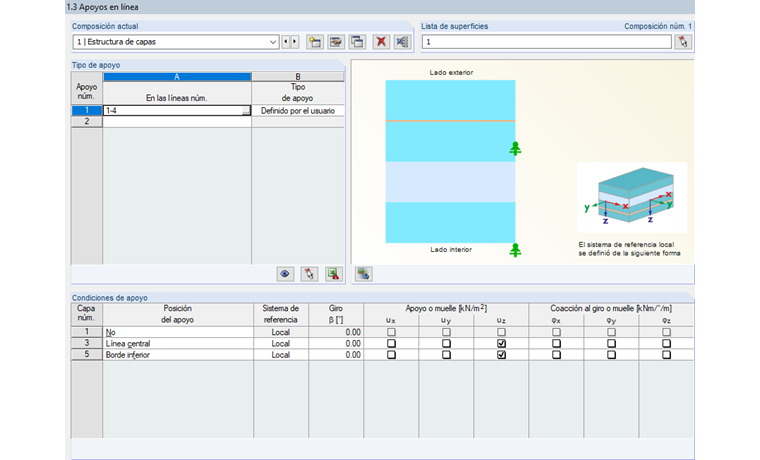Edit the Giro β value for layer 5

click(x=336, y=355)
